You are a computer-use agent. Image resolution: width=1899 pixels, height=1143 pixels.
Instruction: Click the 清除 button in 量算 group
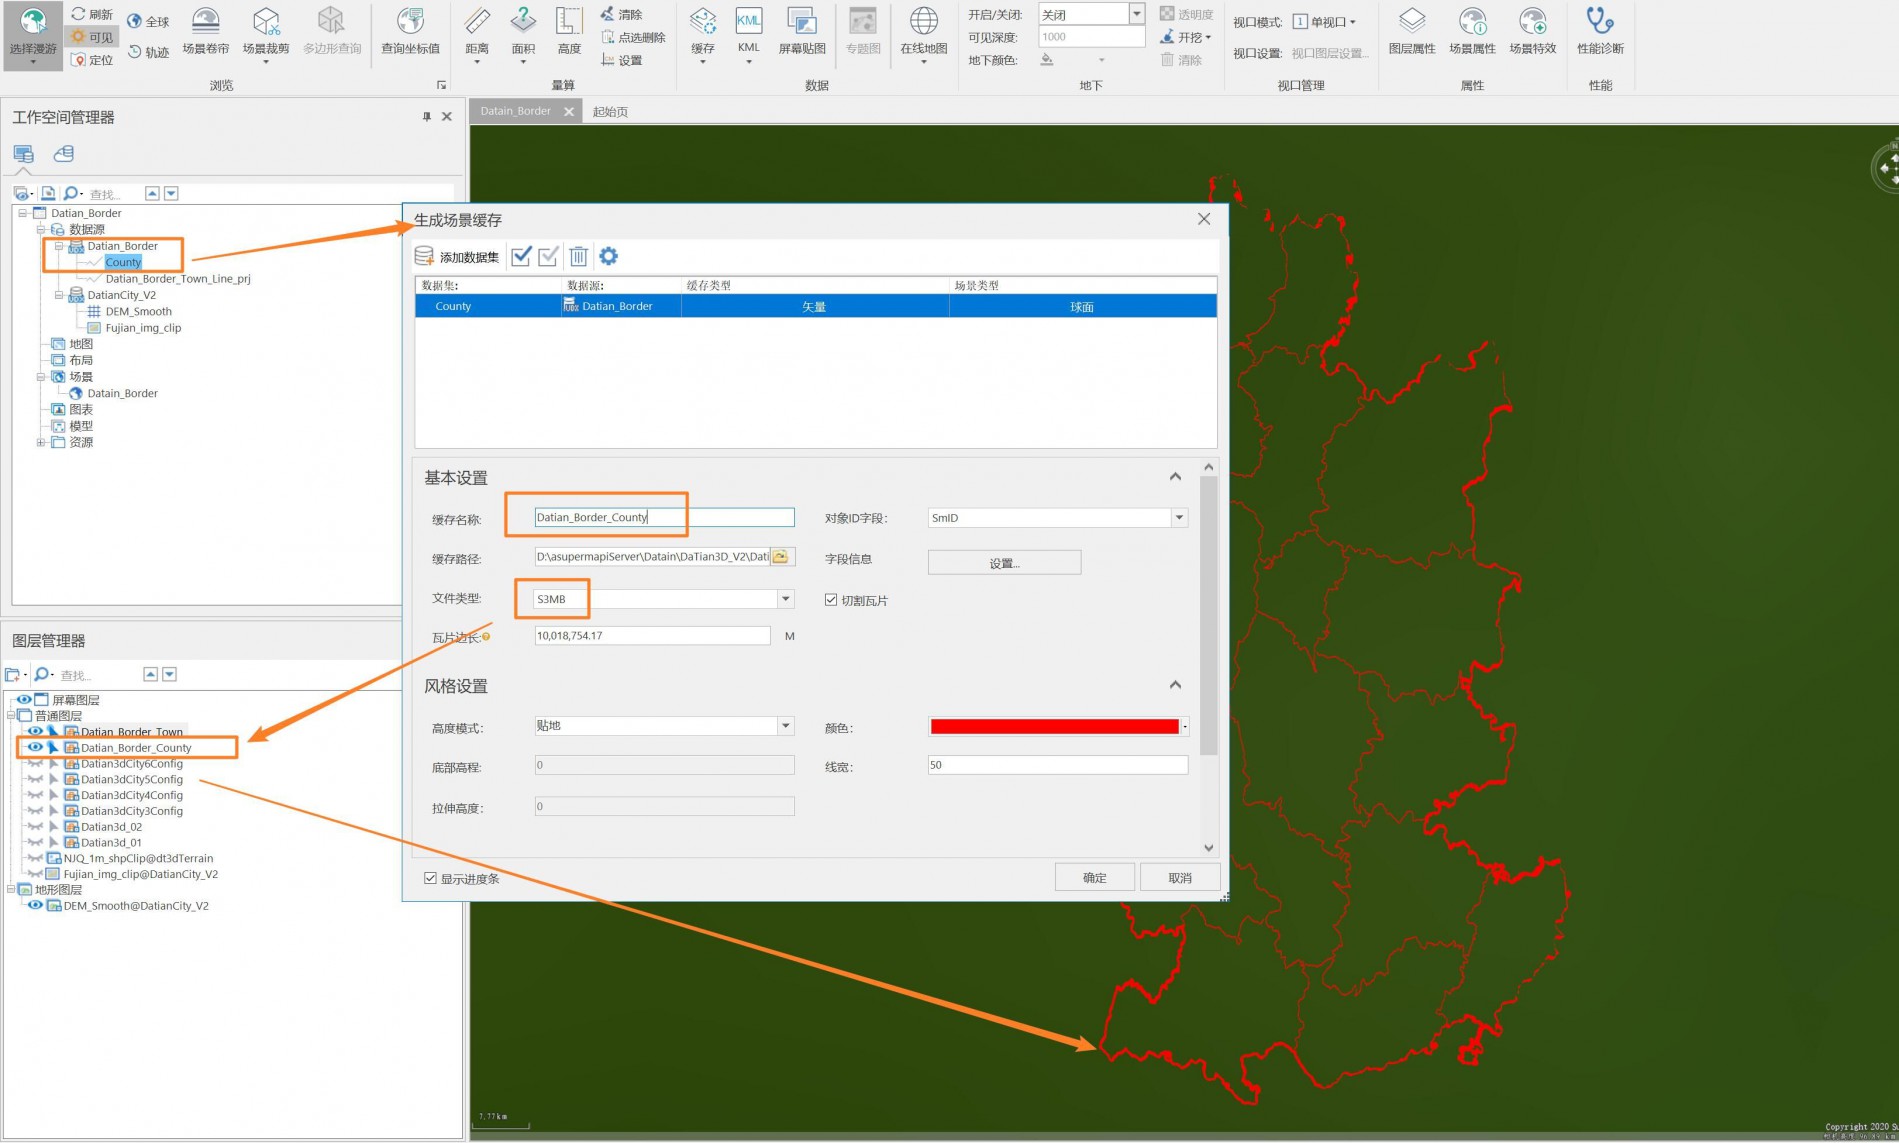[621, 14]
